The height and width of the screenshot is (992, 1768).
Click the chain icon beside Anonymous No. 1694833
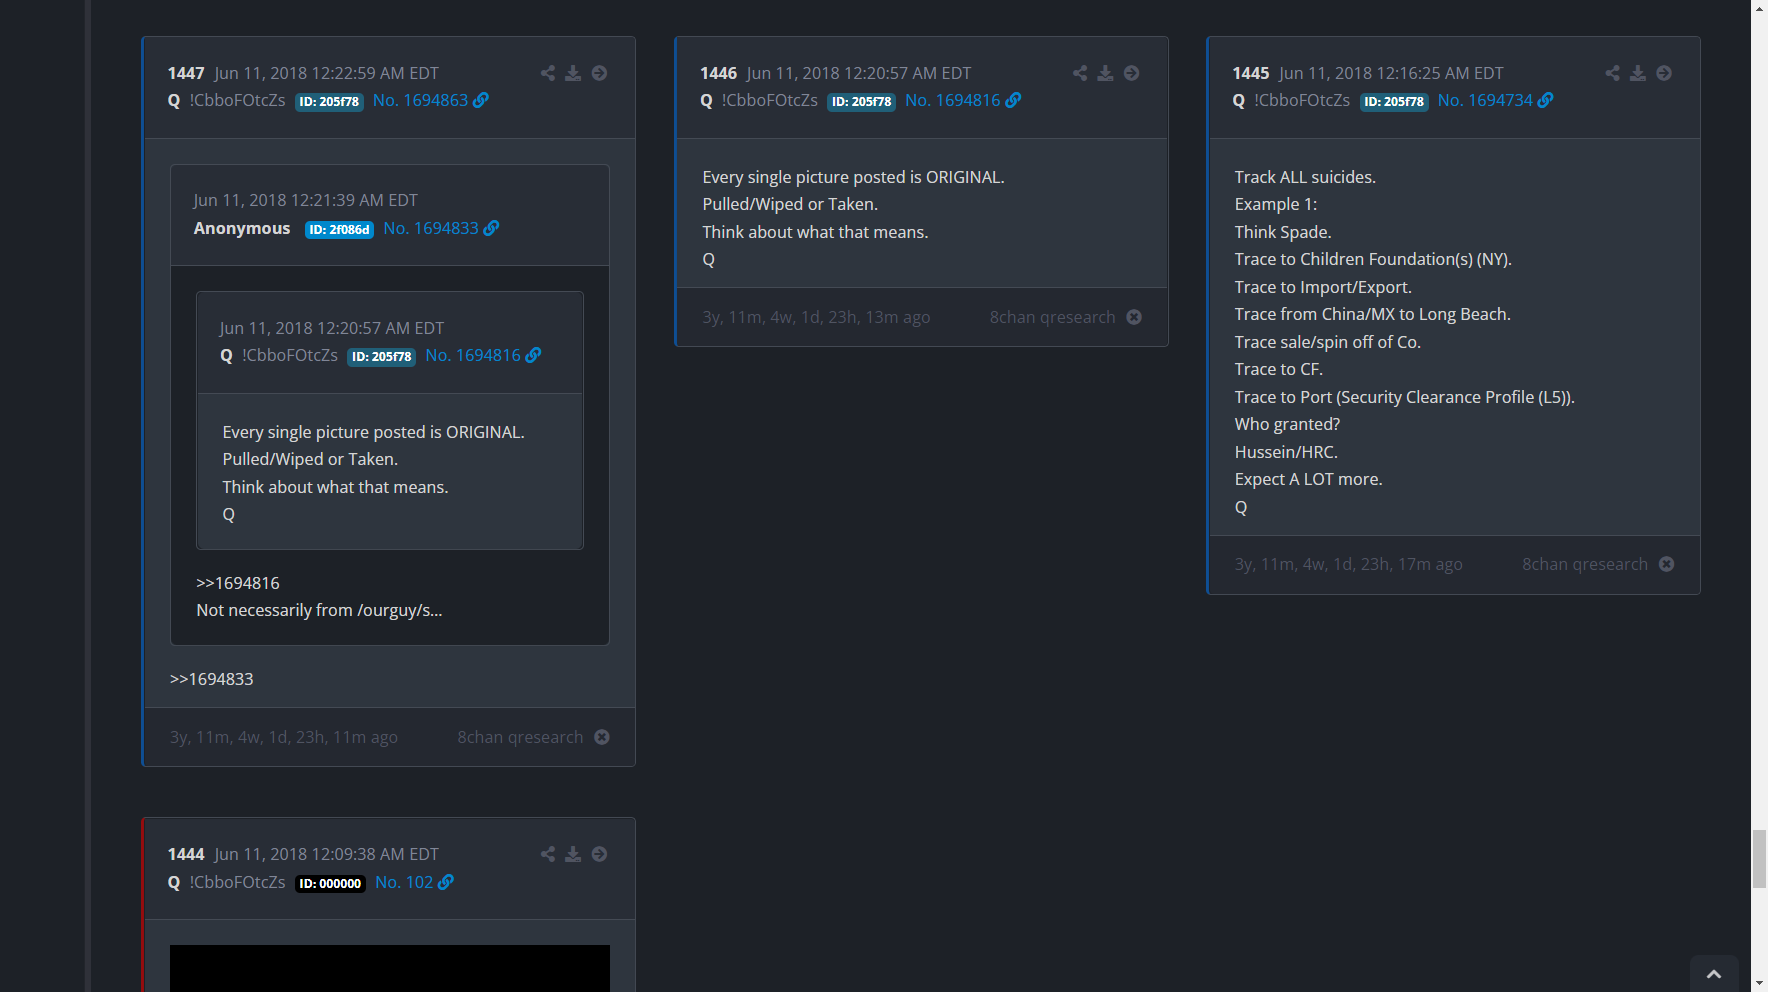pyautogui.click(x=491, y=228)
